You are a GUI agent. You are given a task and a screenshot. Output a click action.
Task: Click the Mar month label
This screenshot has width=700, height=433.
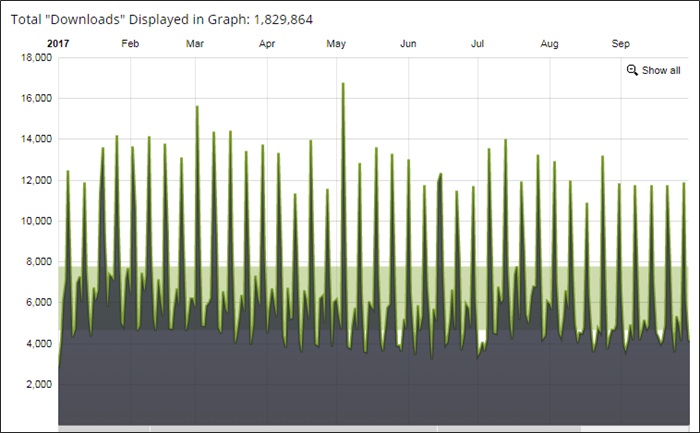(x=195, y=43)
